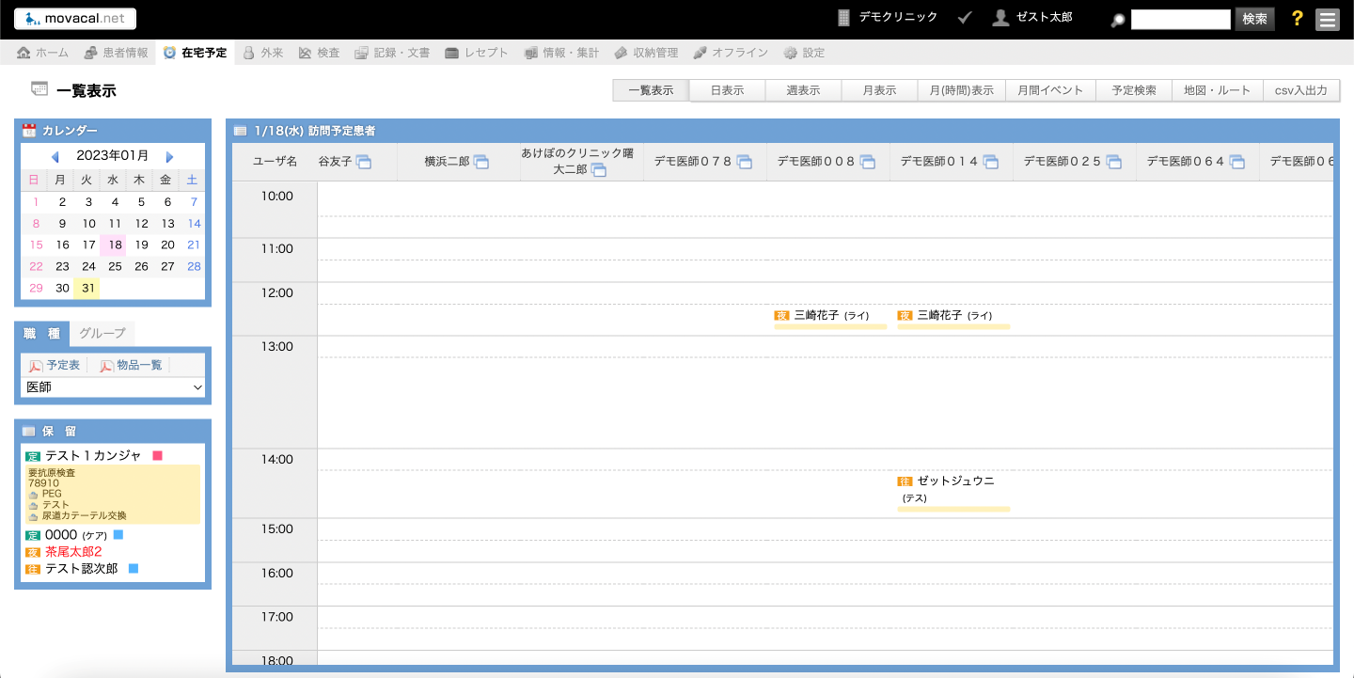Open the レセプト menu
The height and width of the screenshot is (678, 1354).
point(477,53)
